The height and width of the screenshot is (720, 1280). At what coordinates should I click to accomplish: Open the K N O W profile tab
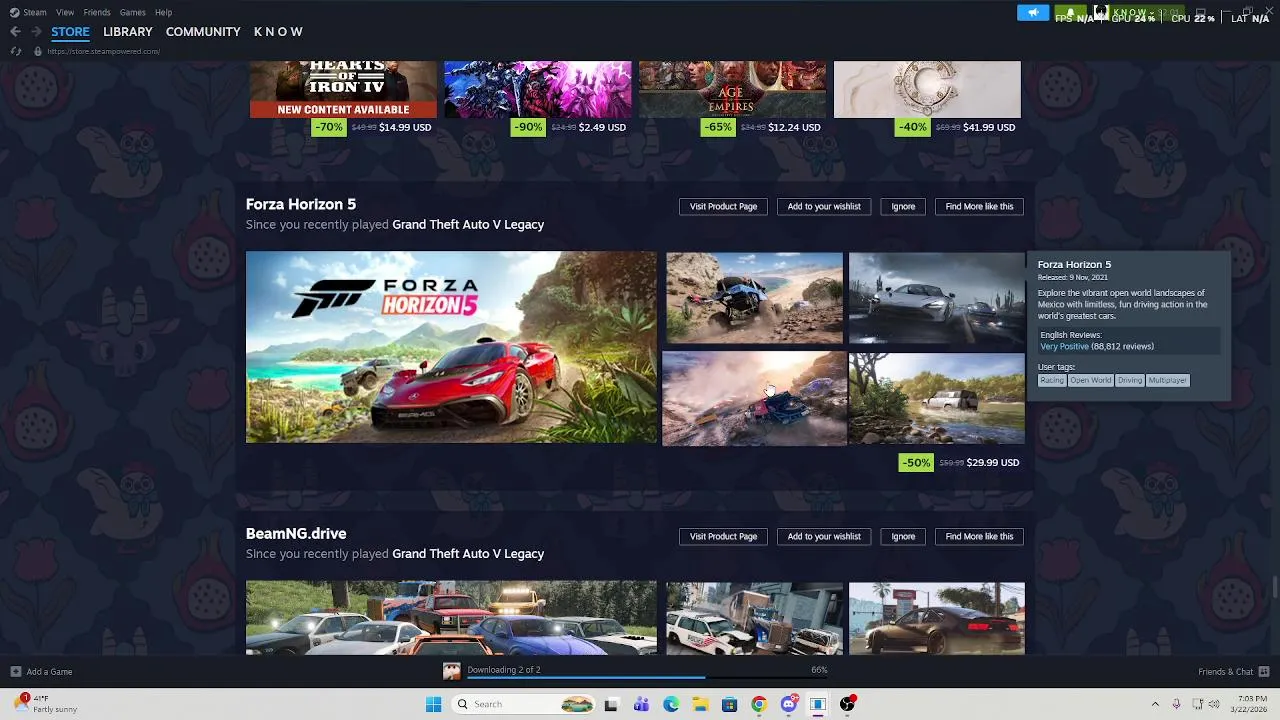[278, 32]
